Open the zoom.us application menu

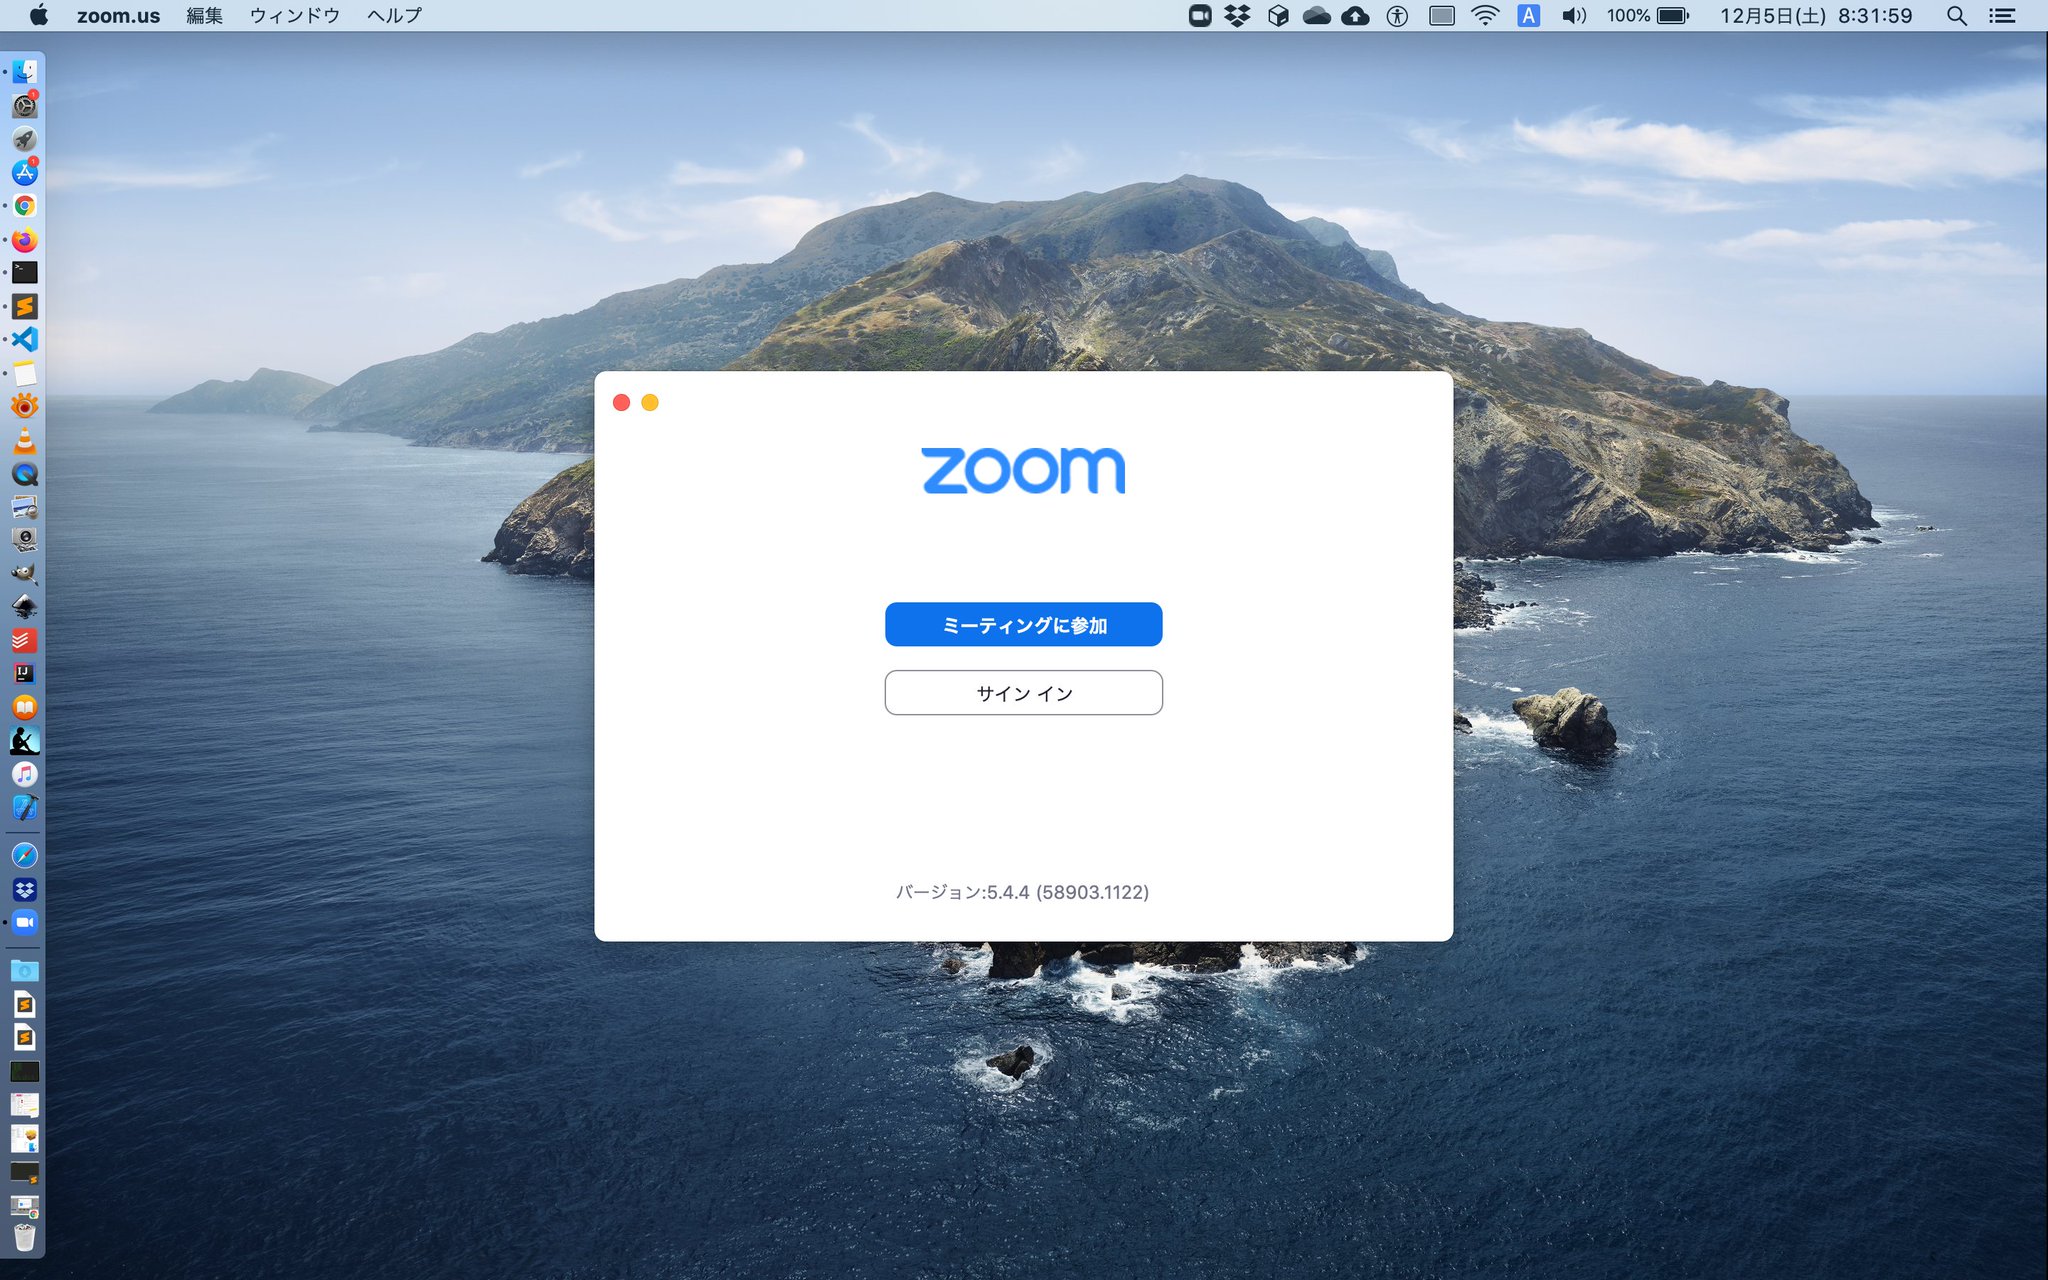coord(118,15)
